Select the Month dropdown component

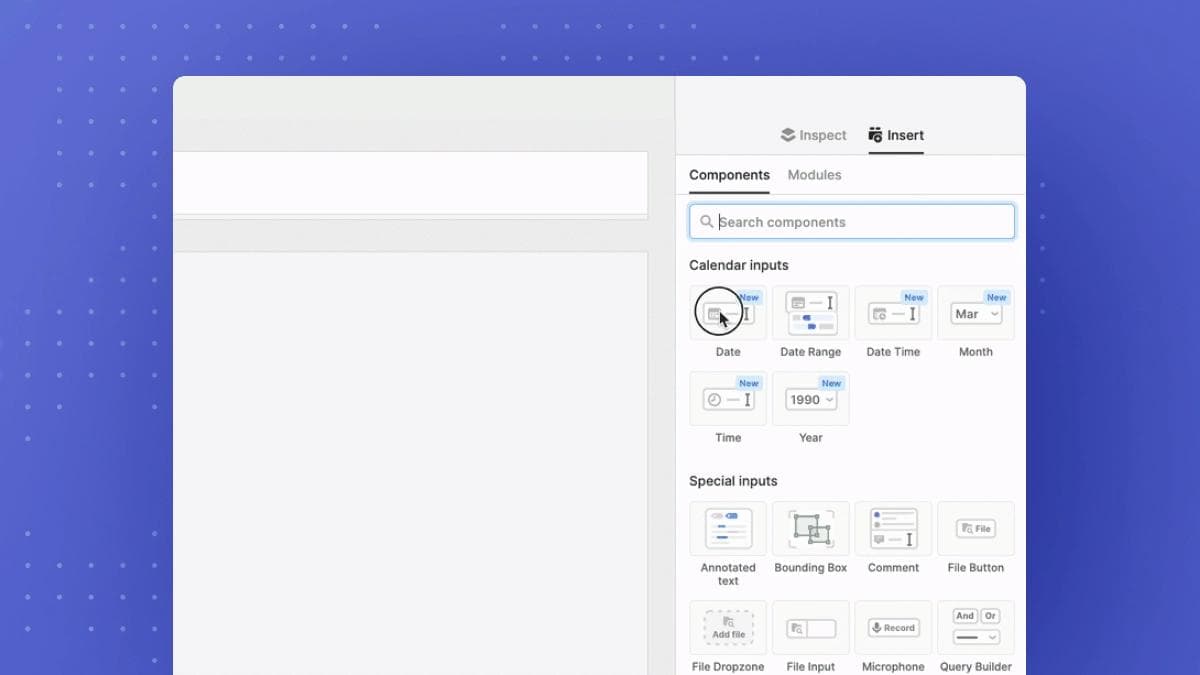tap(975, 313)
